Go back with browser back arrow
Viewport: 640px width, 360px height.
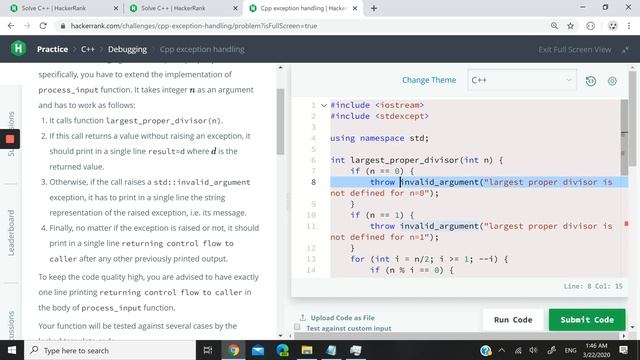pos(11,26)
